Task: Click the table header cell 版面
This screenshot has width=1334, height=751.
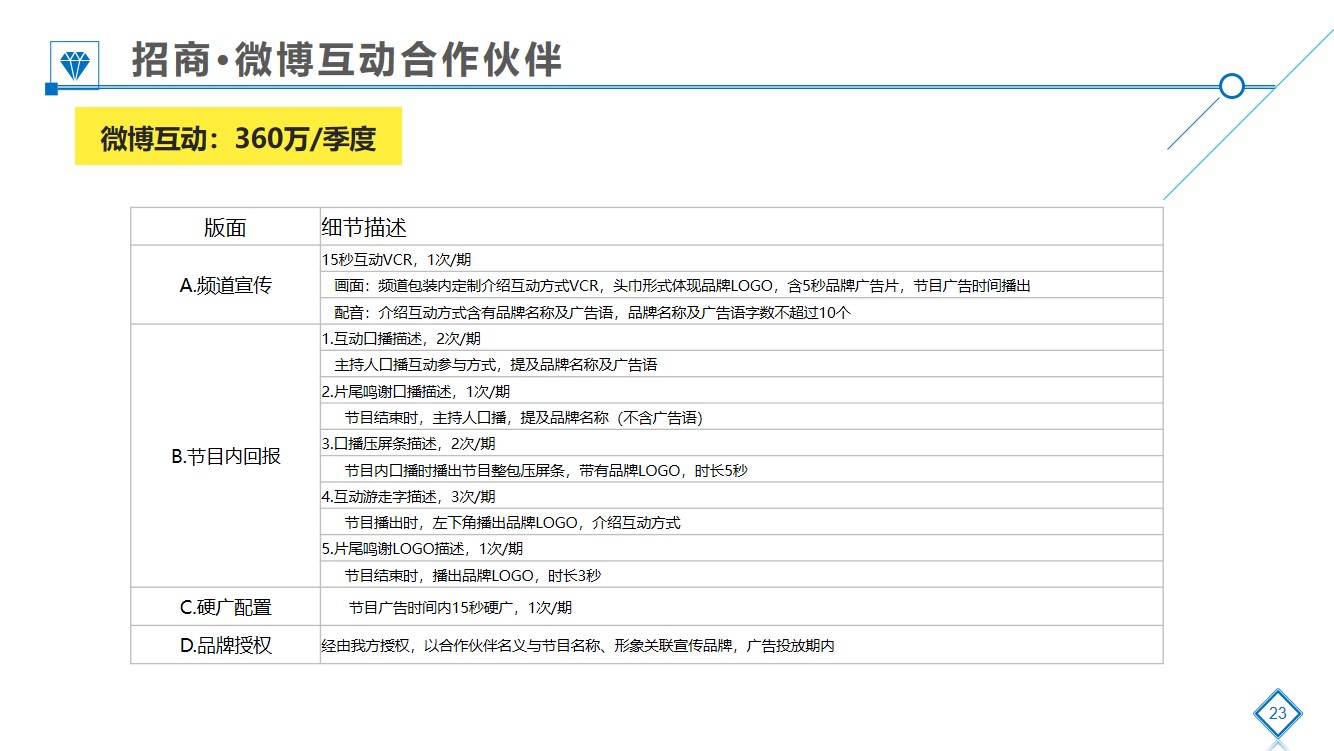Action: tap(225, 227)
